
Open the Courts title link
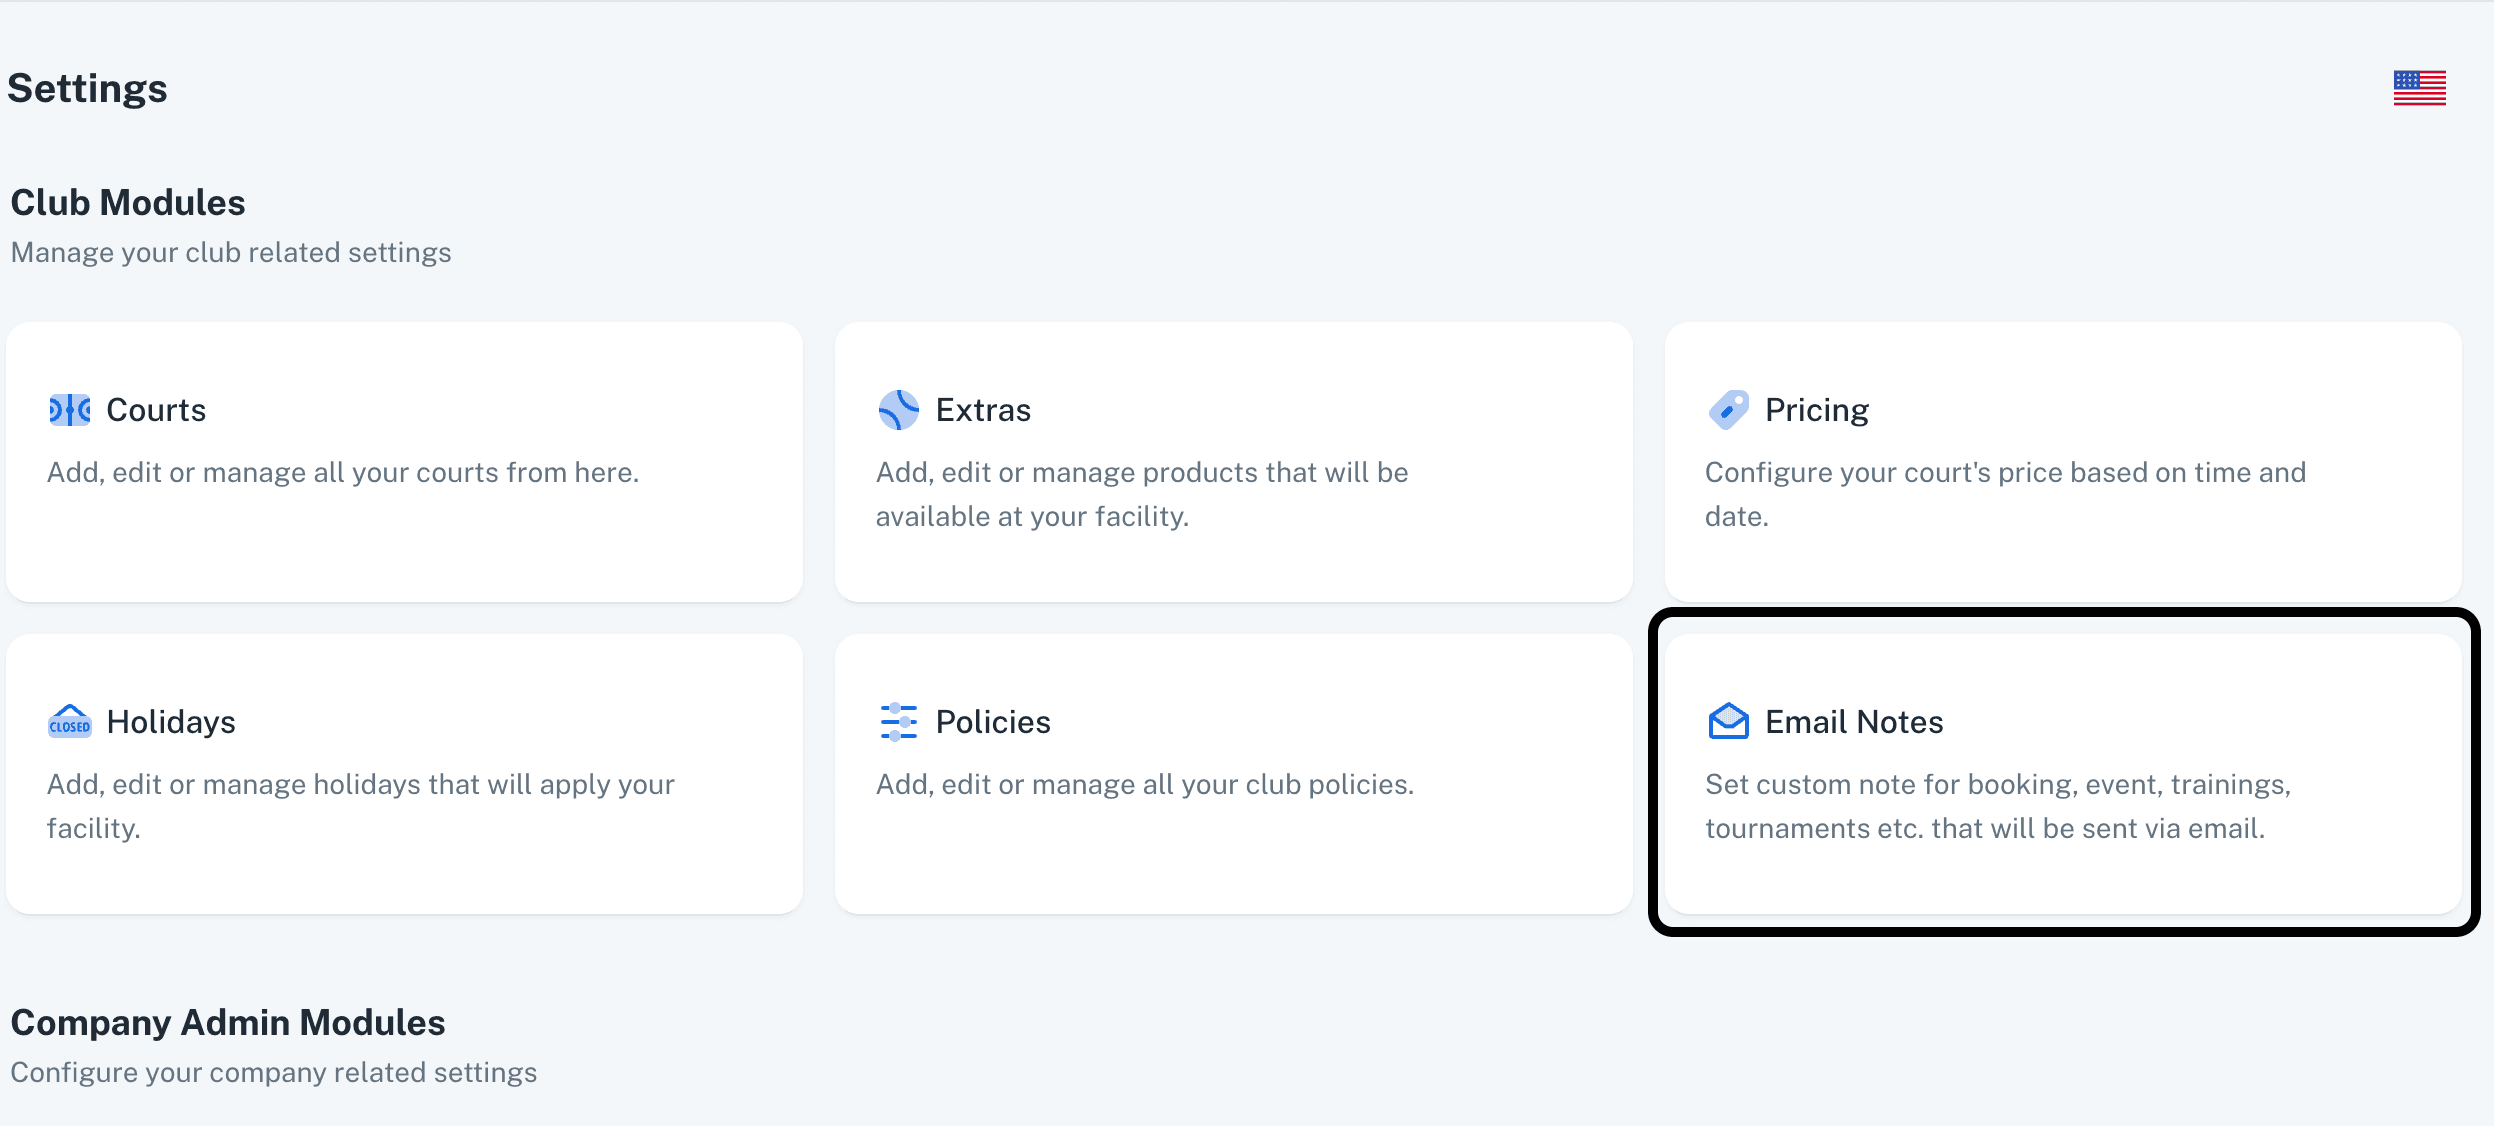coord(156,410)
